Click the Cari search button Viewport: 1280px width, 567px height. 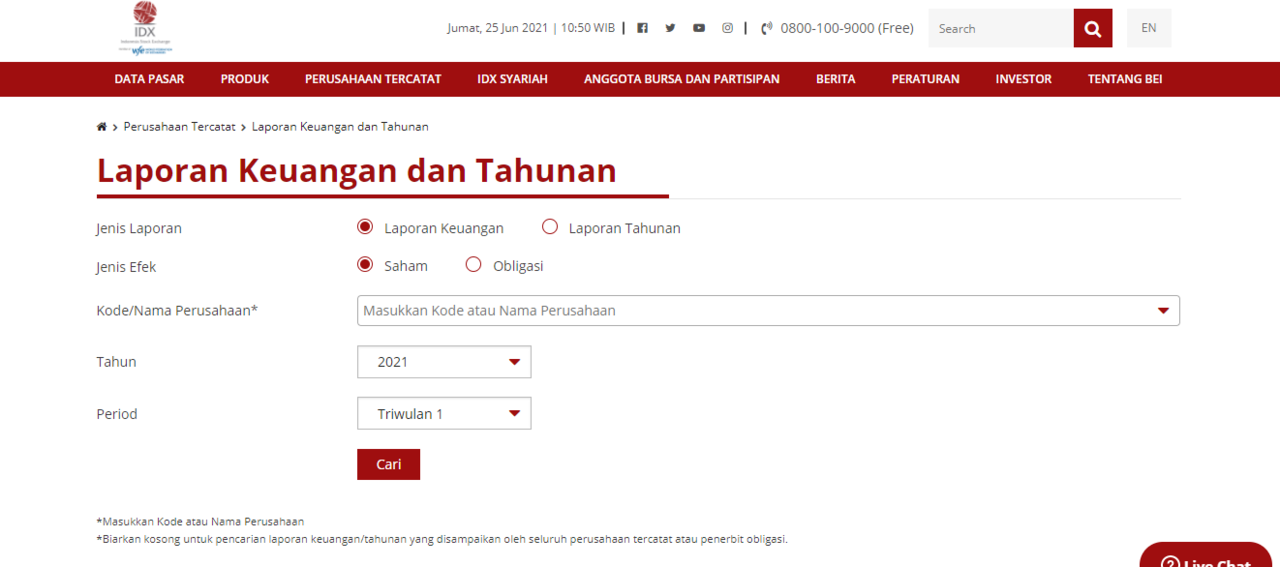tap(388, 464)
